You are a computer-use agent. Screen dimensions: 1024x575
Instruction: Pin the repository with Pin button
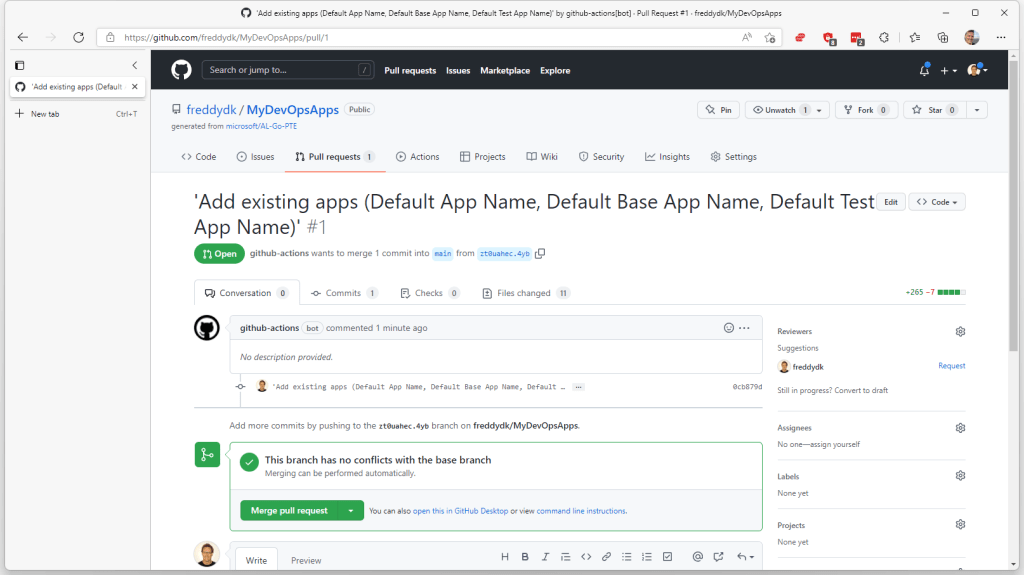coord(718,110)
